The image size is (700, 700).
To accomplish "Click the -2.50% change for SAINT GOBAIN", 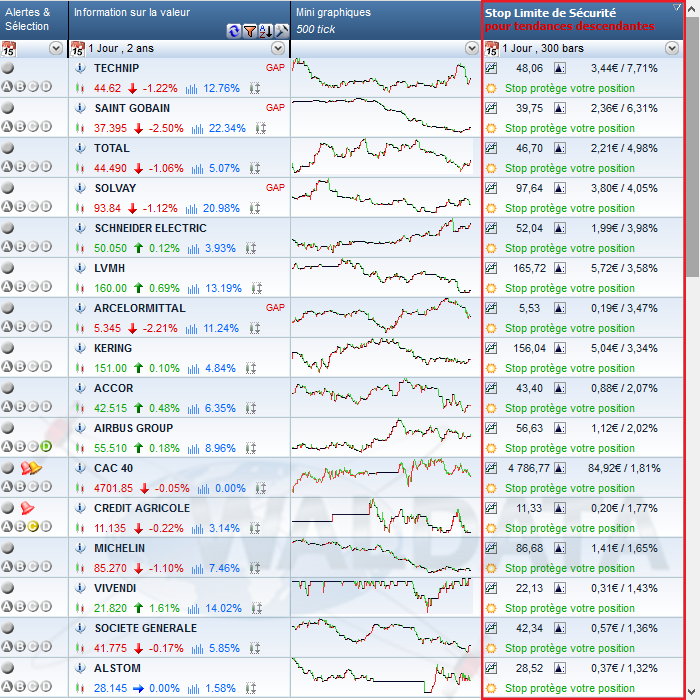I will coord(166,129).
